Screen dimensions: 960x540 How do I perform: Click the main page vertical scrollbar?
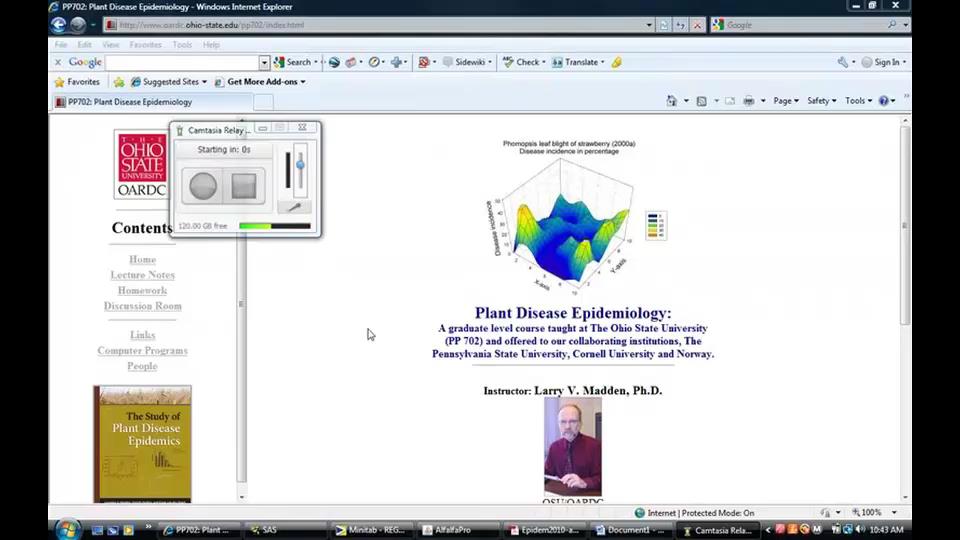pyautogui.click(x=905, y=225)
